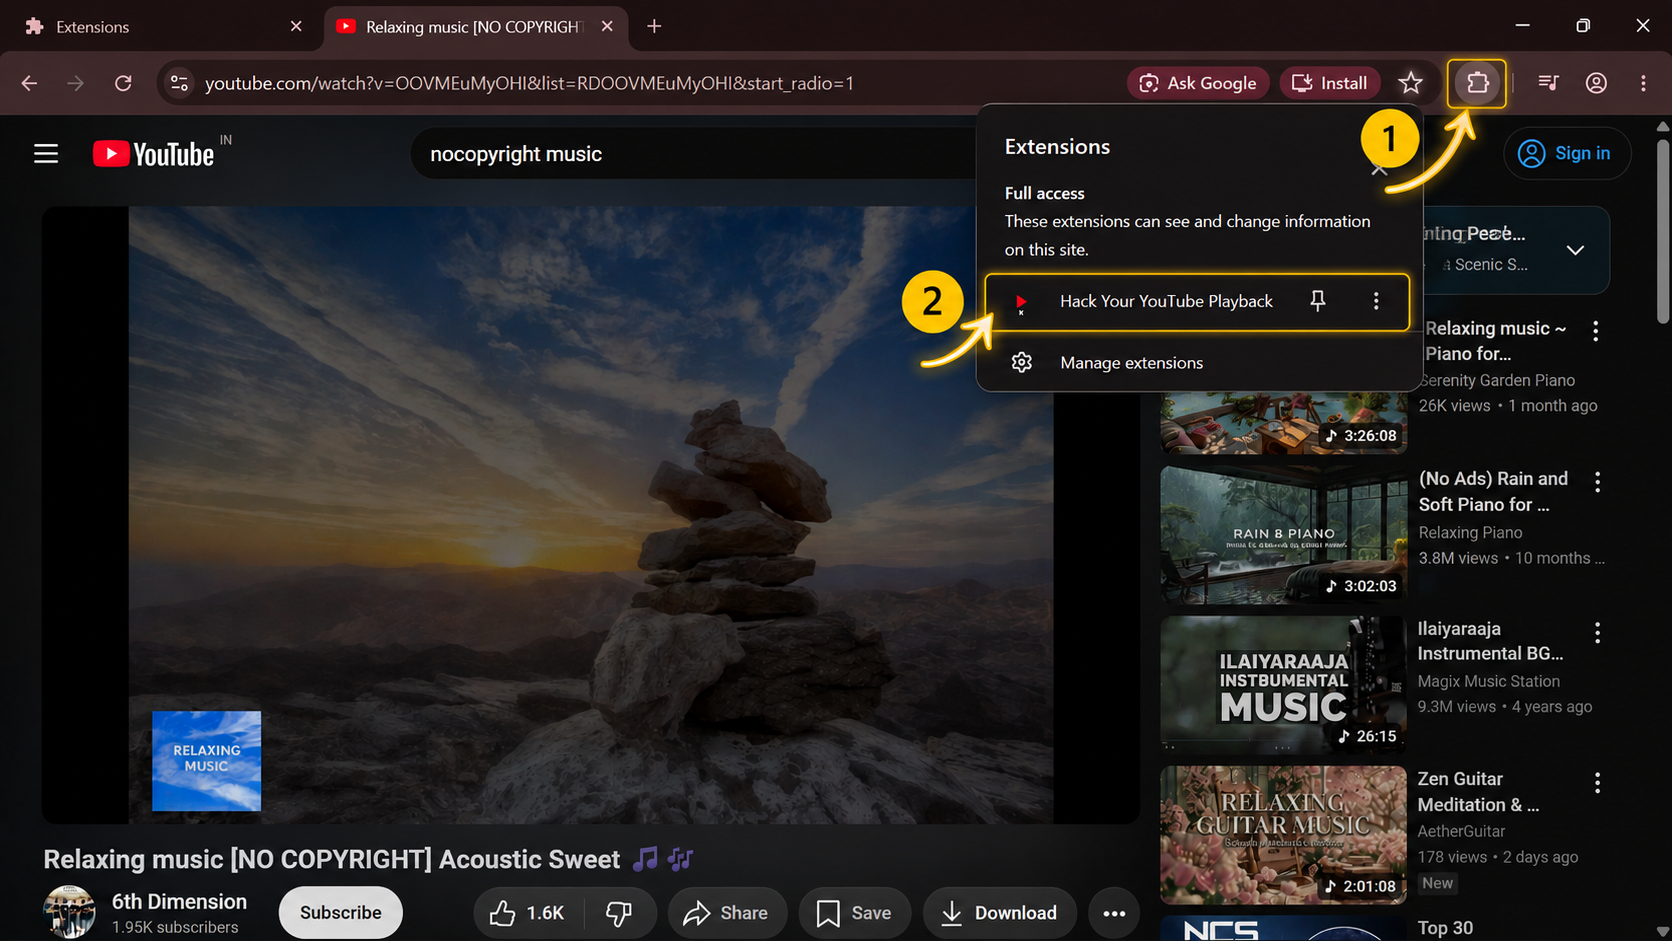Open more actions below the video

[1114, 913]
